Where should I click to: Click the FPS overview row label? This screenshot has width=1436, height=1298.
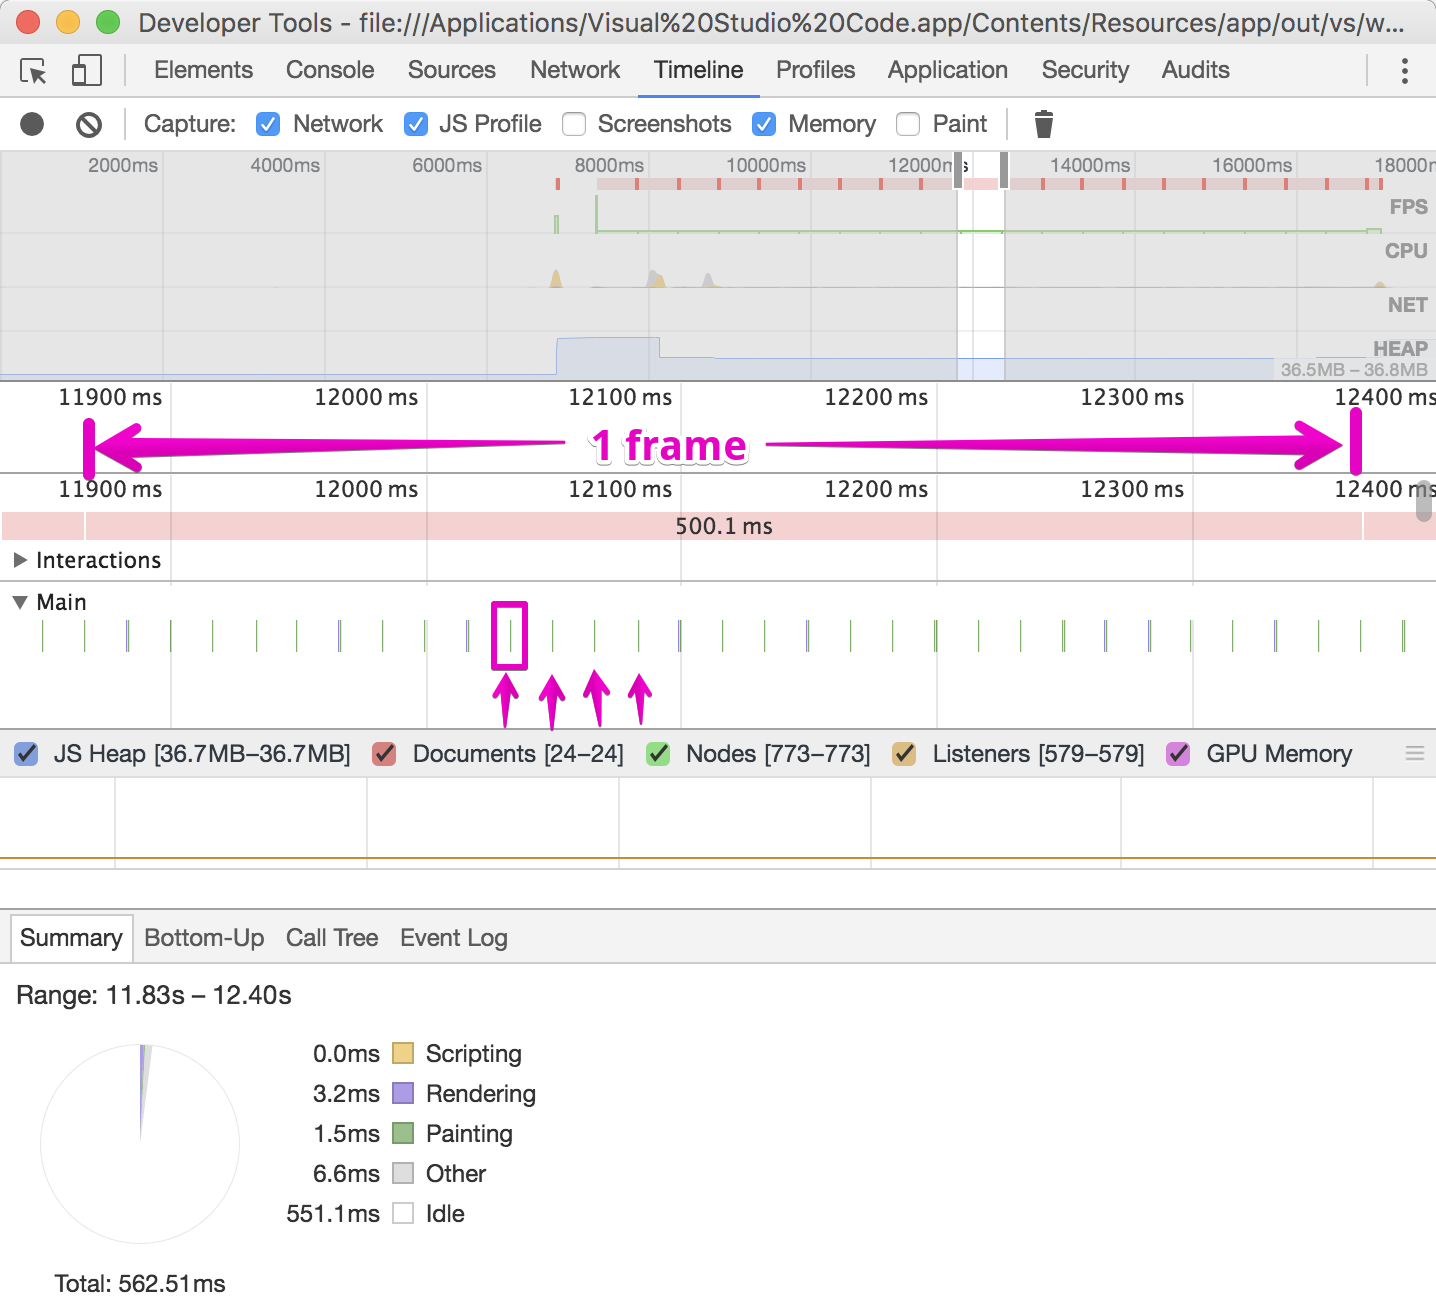(x=1408, y=207)
